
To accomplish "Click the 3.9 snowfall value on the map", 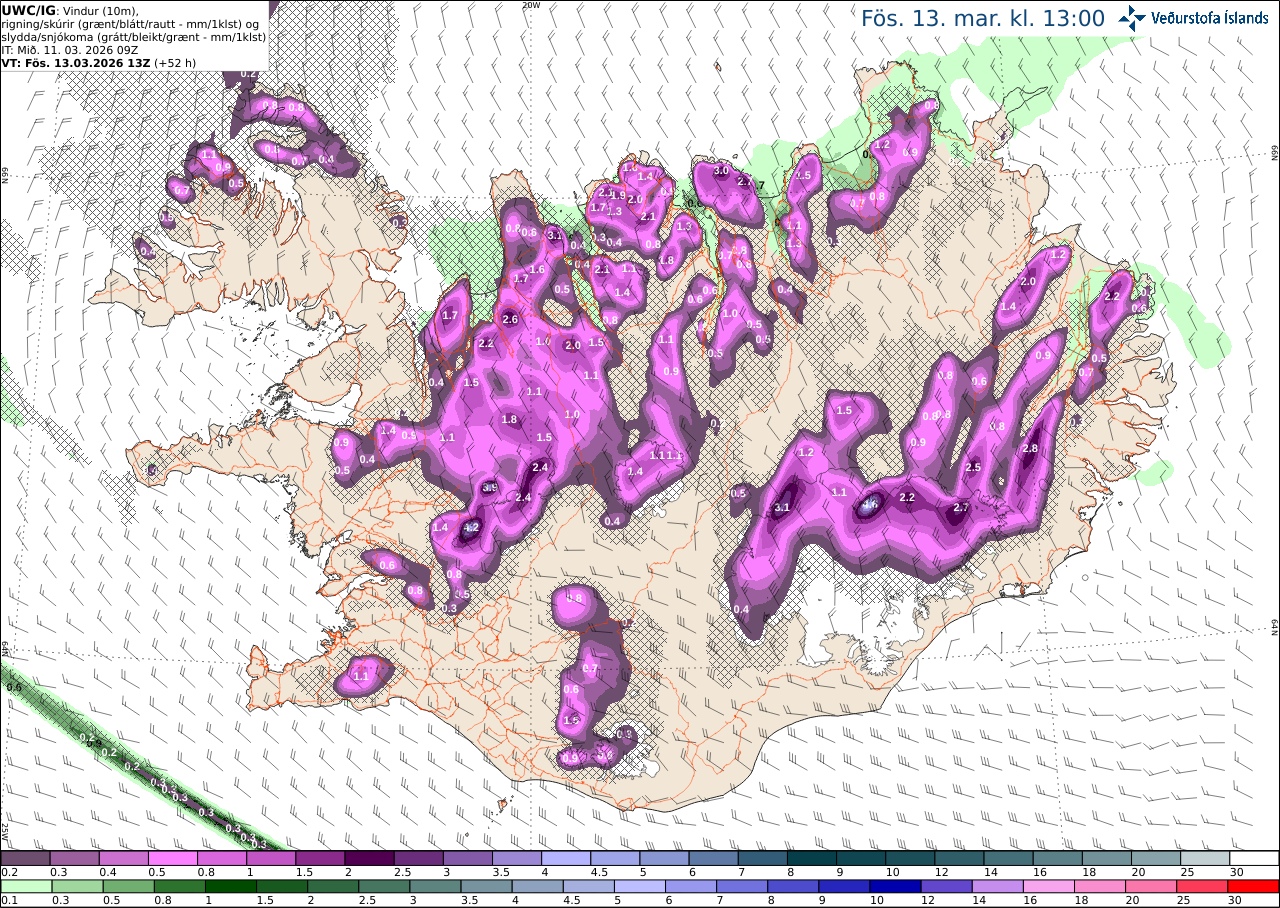I will (490, 488).
